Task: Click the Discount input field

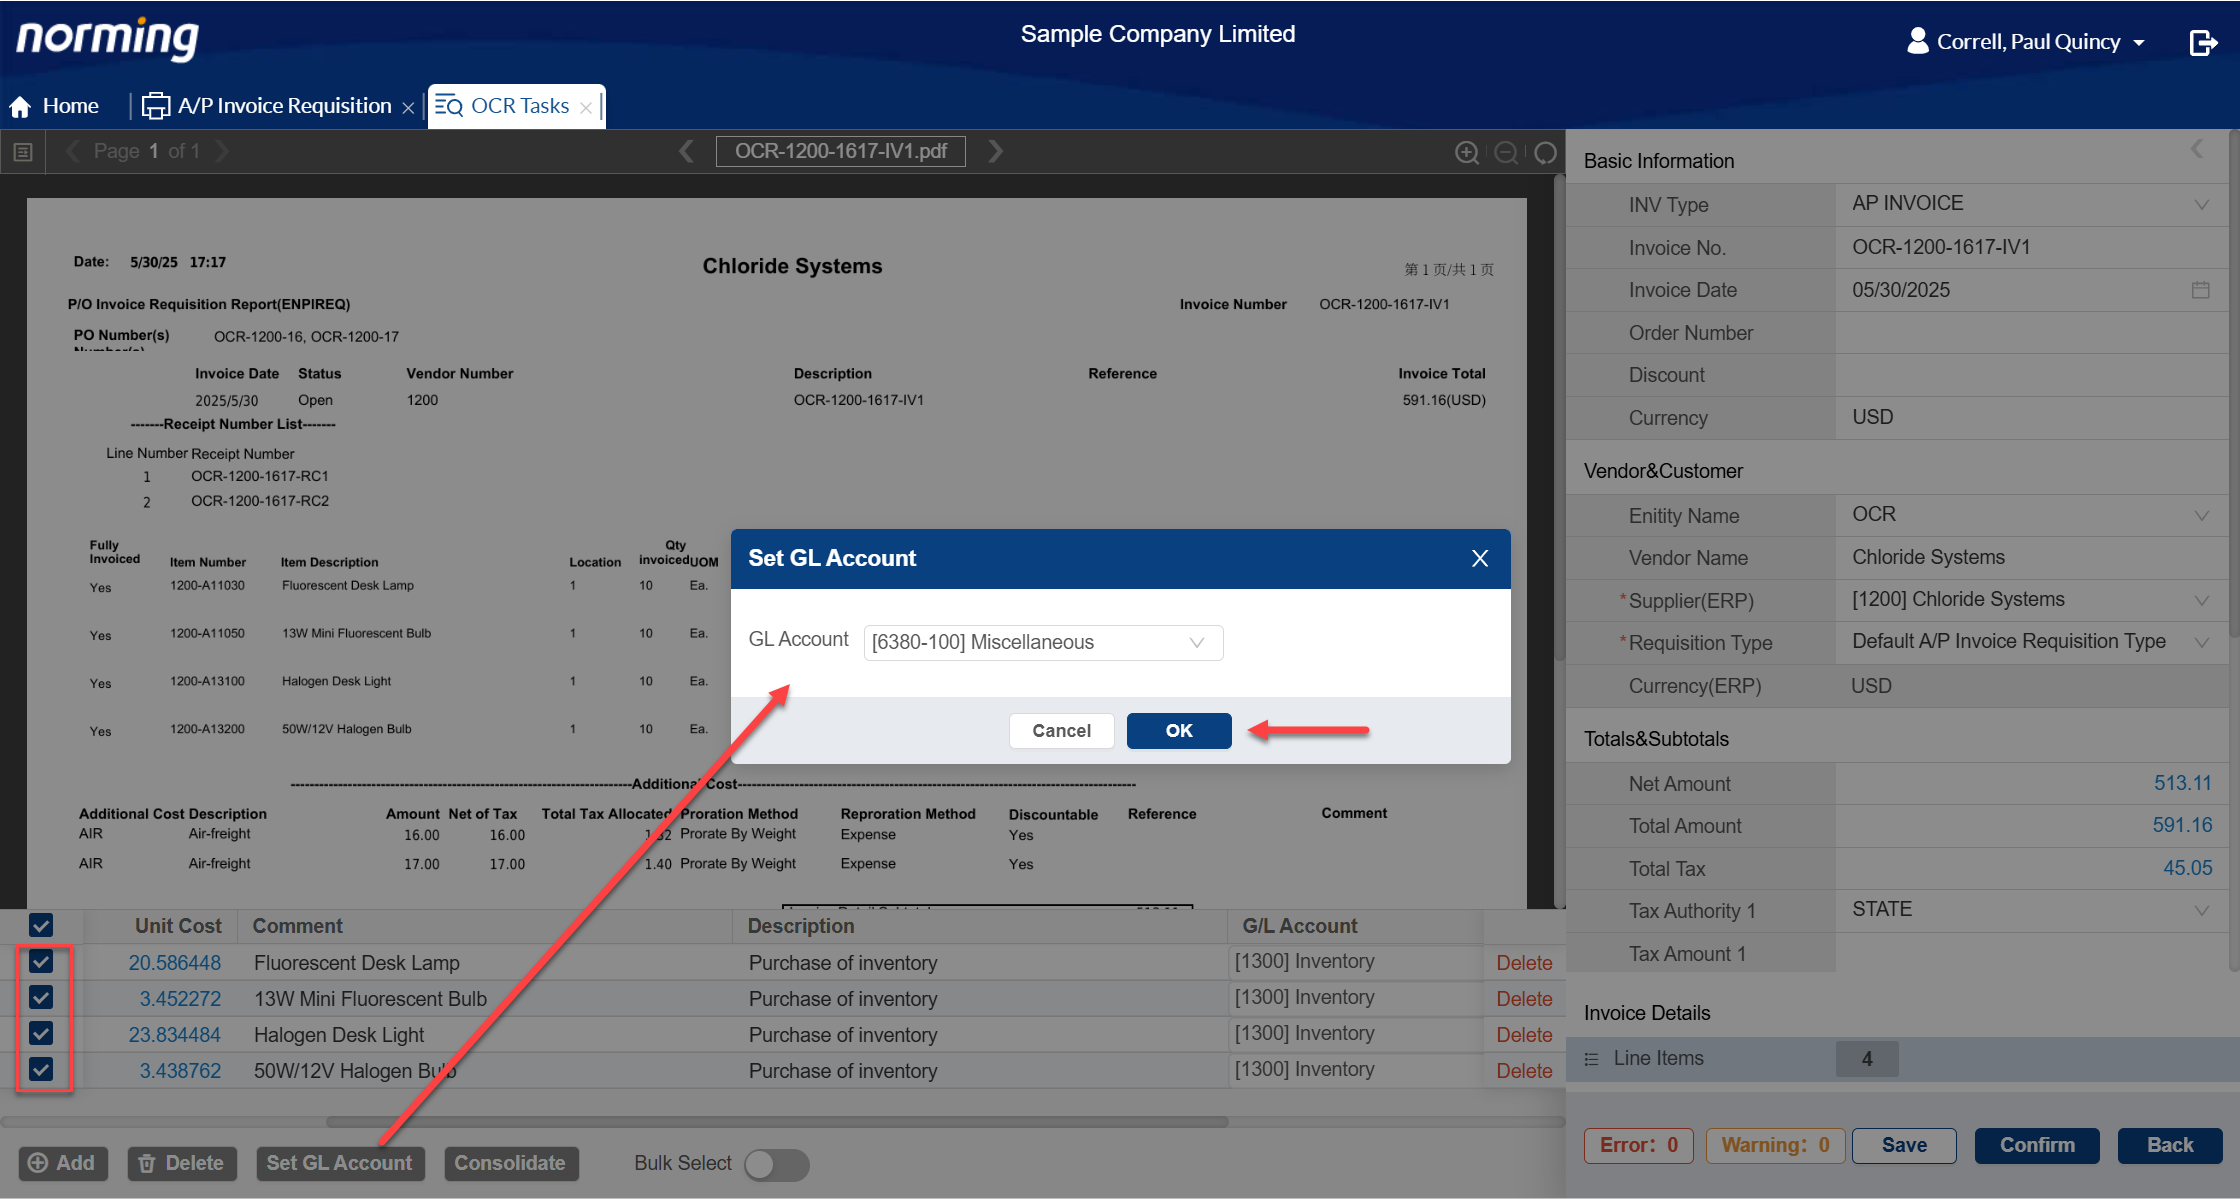Action: click(x=2031, y=375)
